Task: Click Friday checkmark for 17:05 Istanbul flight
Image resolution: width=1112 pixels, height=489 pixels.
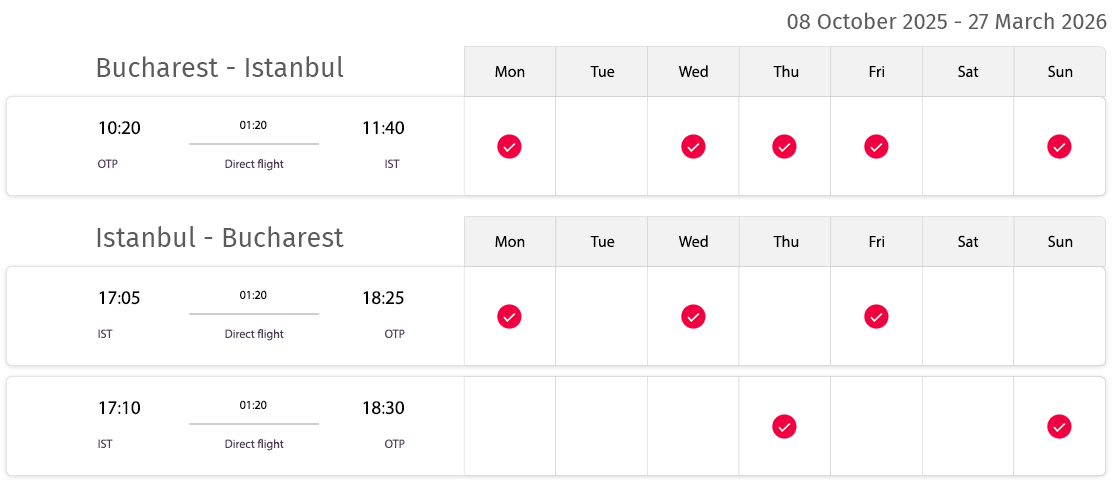Action: (876, 316)
